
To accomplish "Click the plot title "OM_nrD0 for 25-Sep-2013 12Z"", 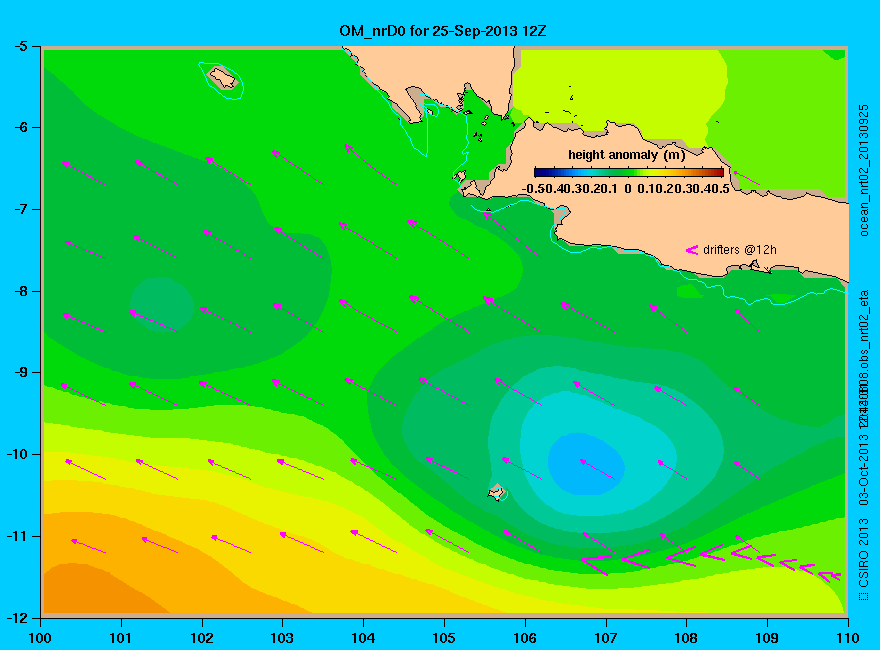I will 442,31.
